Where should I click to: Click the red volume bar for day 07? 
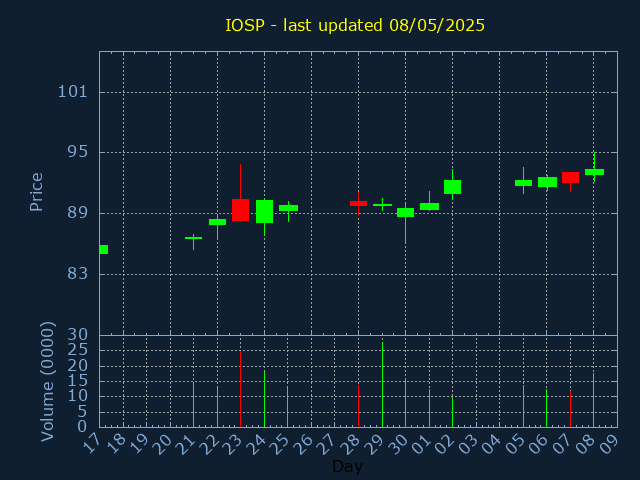[571, 409]
